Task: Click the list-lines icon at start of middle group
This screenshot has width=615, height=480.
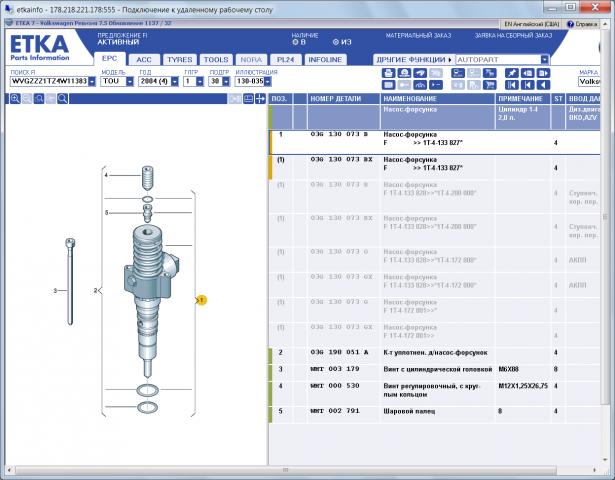Action: coord(458,73)
